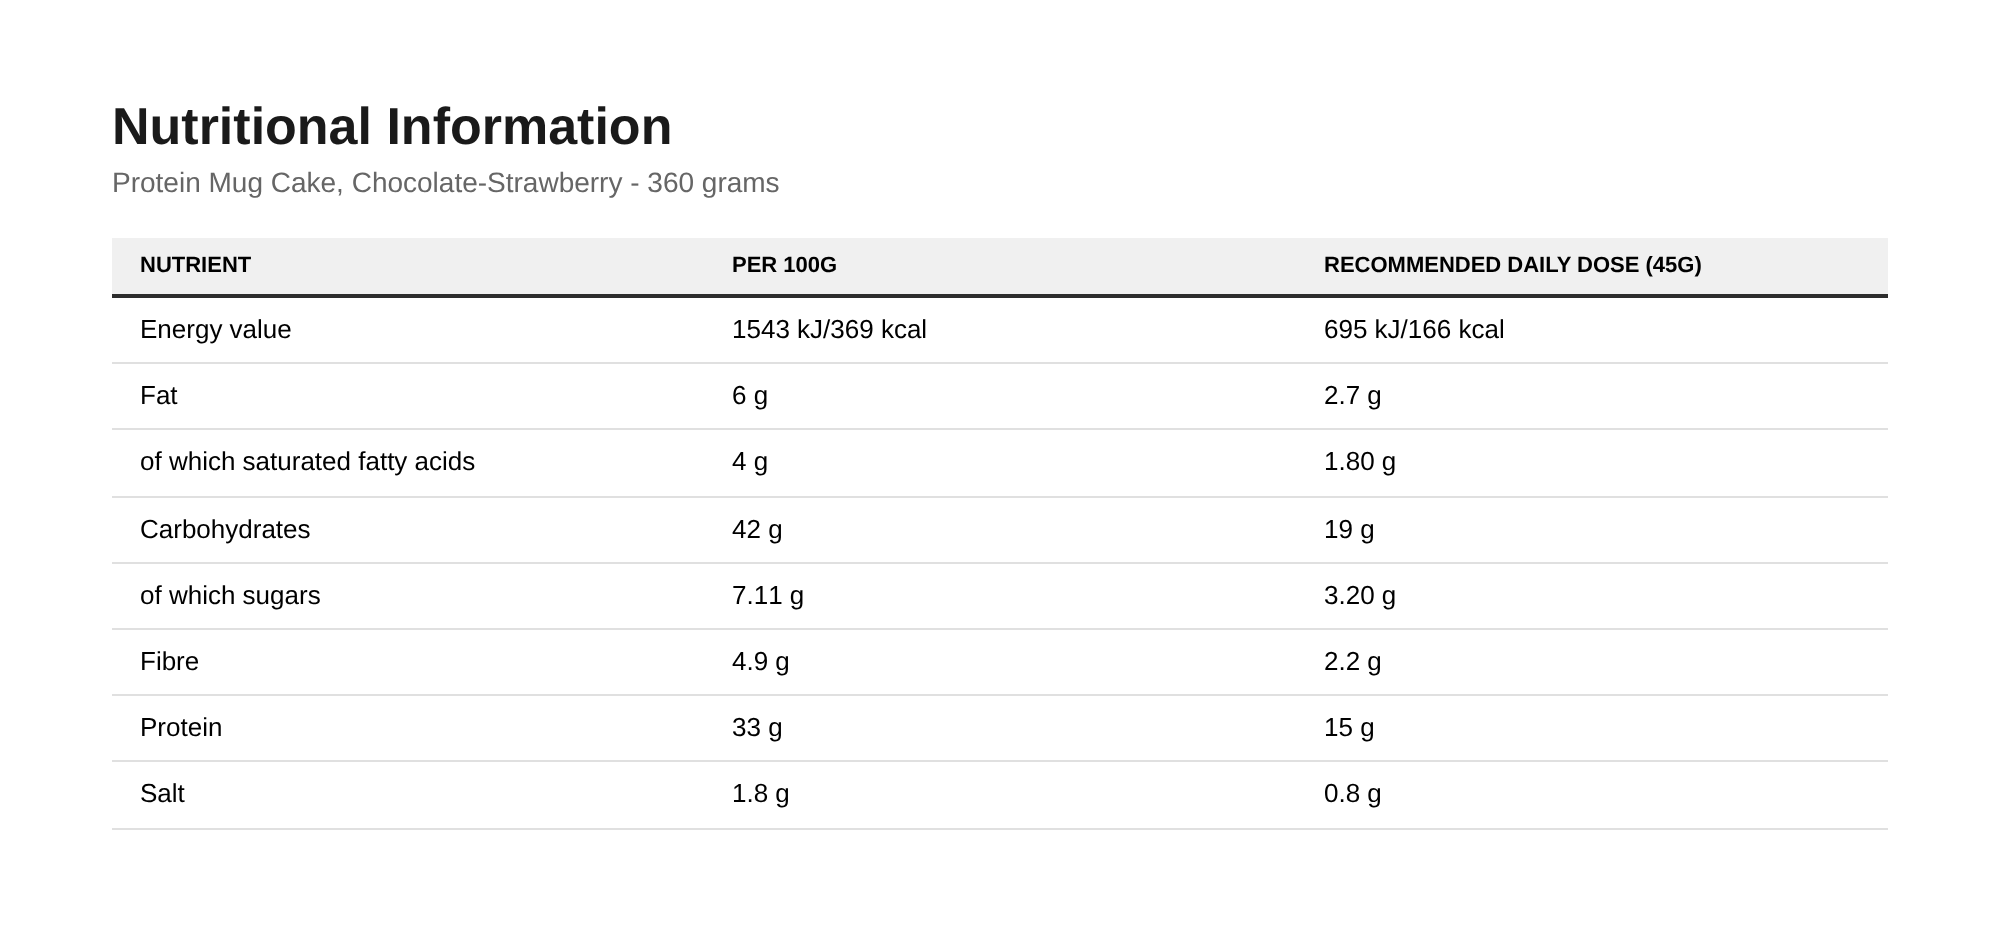The image size is (2000, 926).
Task: Select the Fat row label
Action: tap(158, 396)
